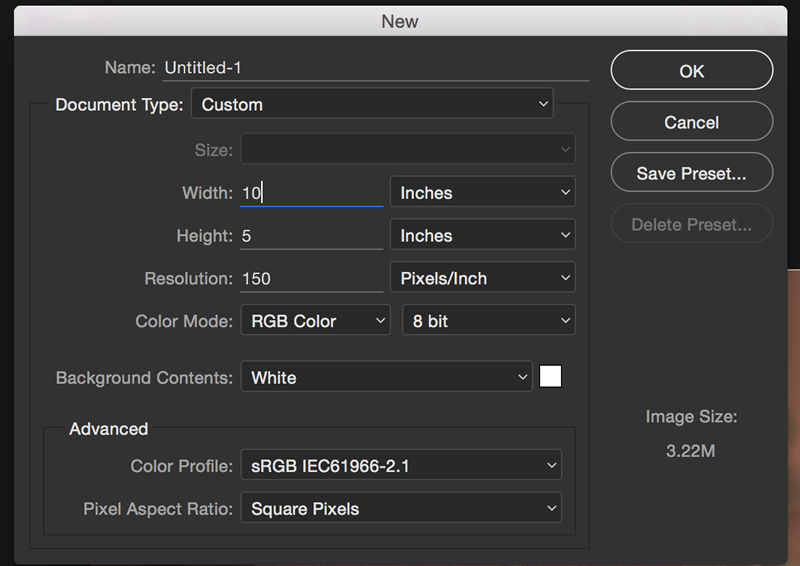Click the Width input field
The height and width of the screenshot is (566, 800).
pyautogui.click(x=311, y=193)
